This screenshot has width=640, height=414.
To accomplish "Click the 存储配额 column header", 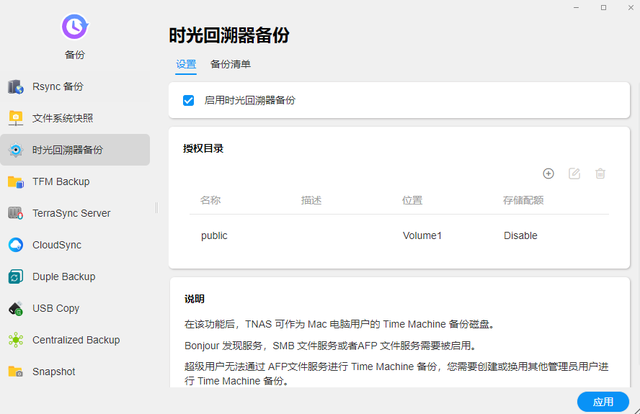I will coord(523,200).
